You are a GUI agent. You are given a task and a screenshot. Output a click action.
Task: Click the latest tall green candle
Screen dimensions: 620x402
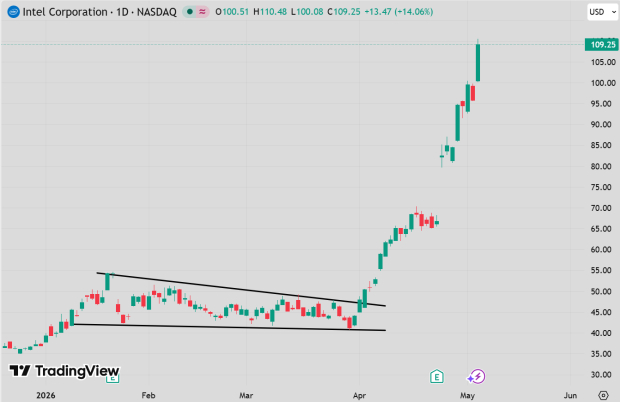478,62
